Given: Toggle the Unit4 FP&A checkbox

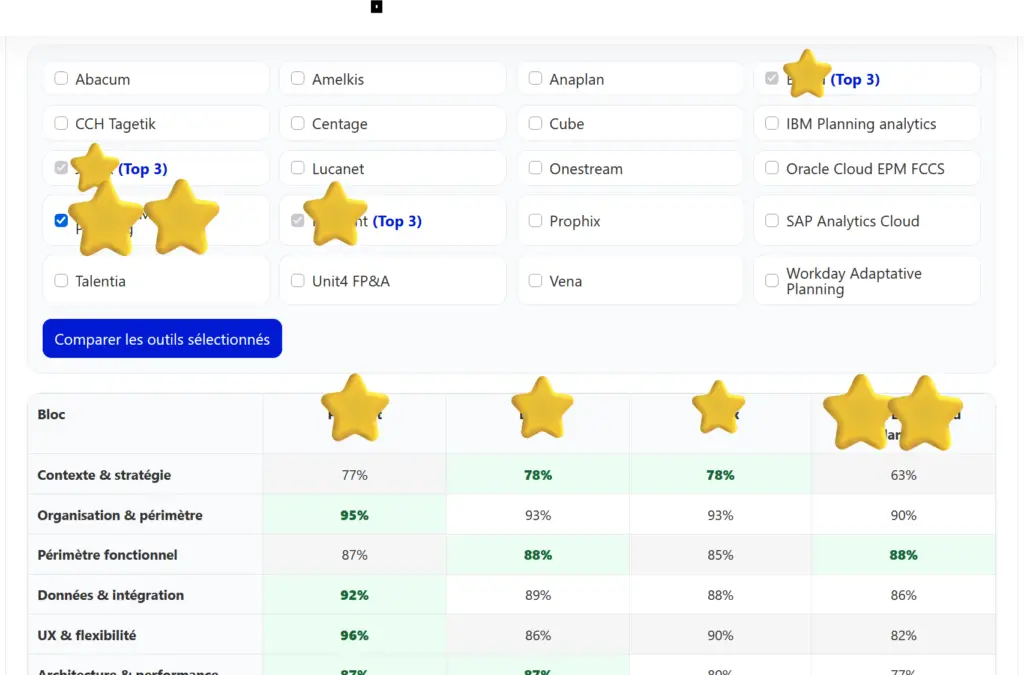Looking at the screenshot, I should tap(298, 281).
